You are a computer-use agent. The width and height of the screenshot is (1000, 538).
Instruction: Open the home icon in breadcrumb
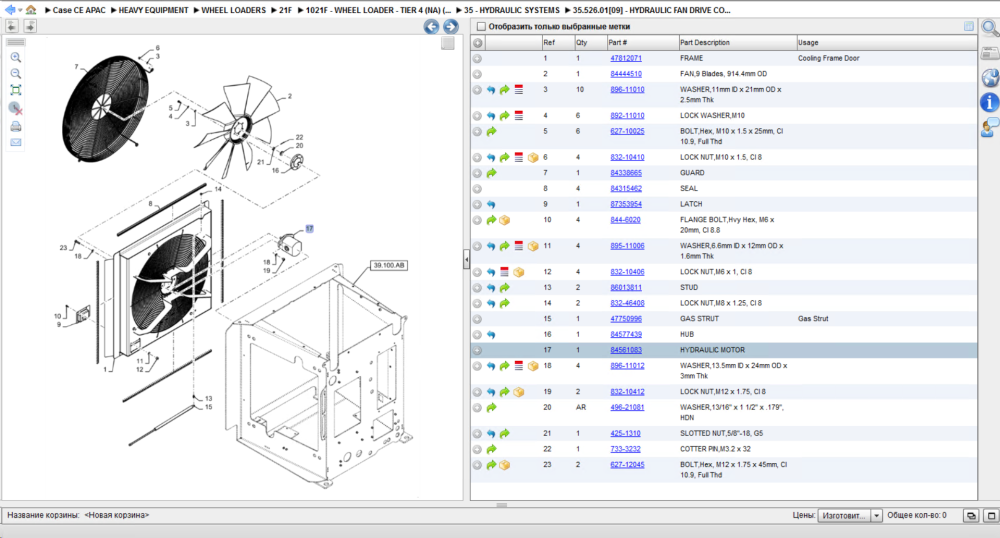coord(31,10)
